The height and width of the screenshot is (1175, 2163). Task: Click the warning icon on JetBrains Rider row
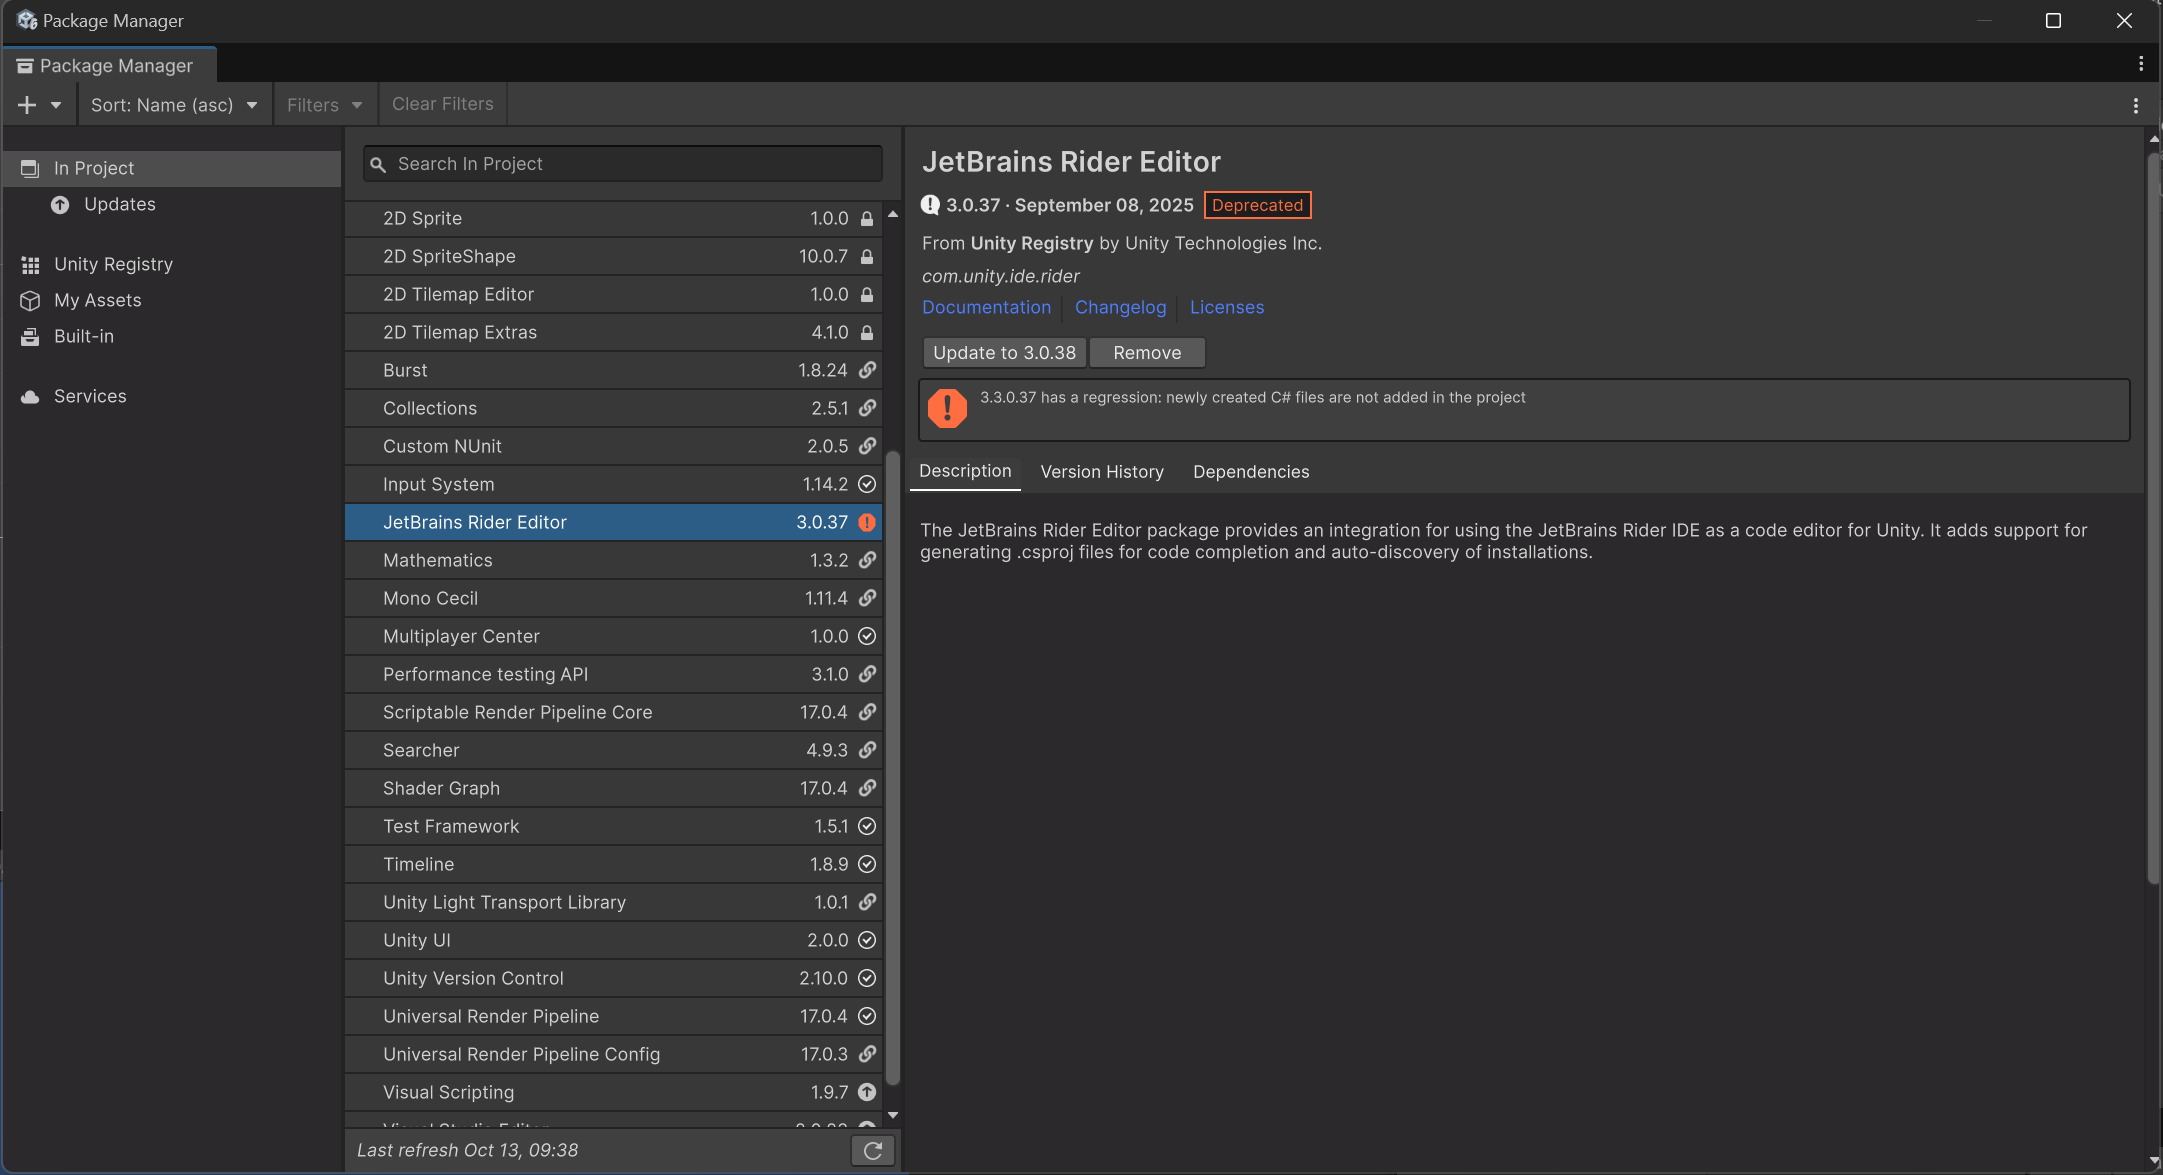(x=867, y=522)
